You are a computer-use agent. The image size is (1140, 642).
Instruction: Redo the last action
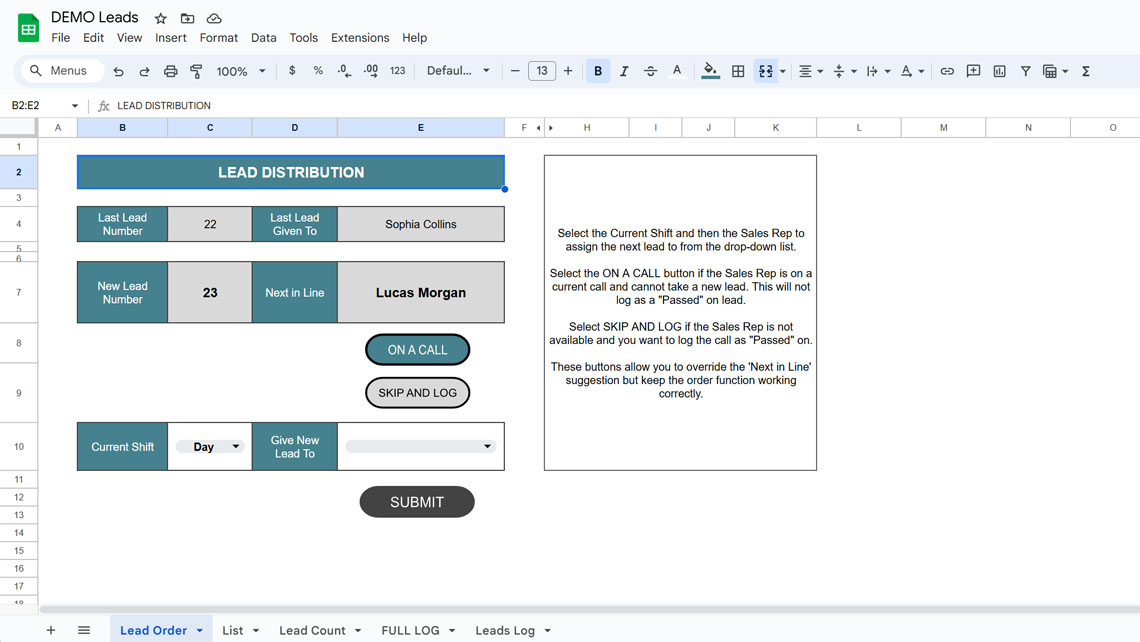tap(144, 71)
